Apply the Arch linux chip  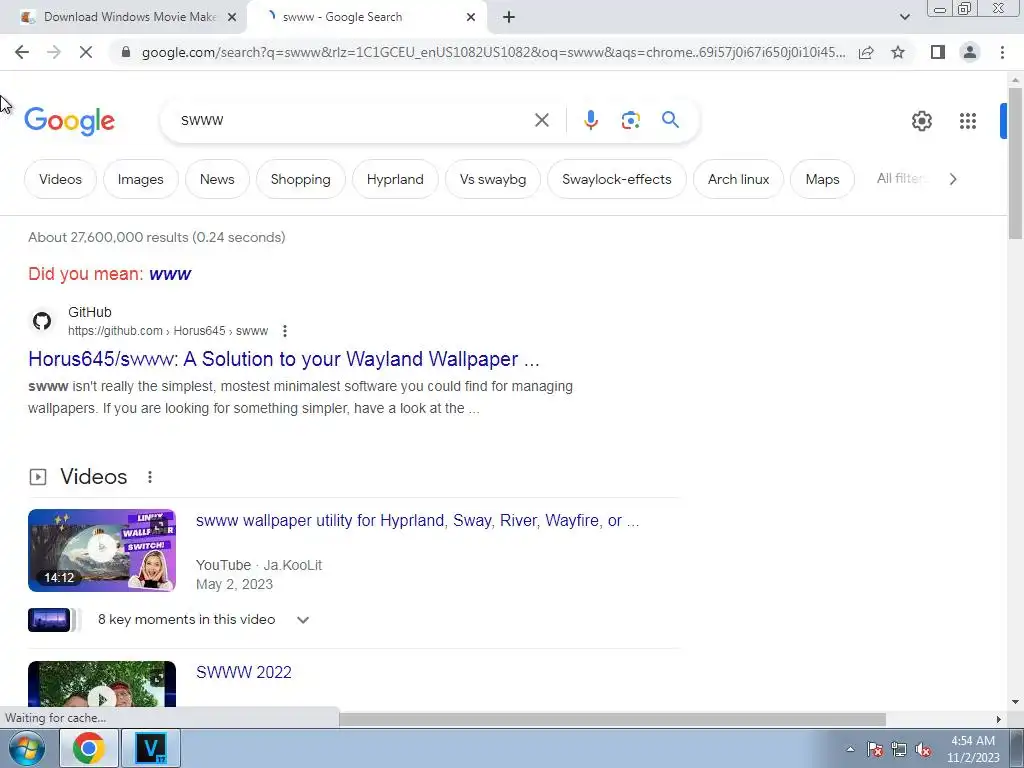(739, 179)
